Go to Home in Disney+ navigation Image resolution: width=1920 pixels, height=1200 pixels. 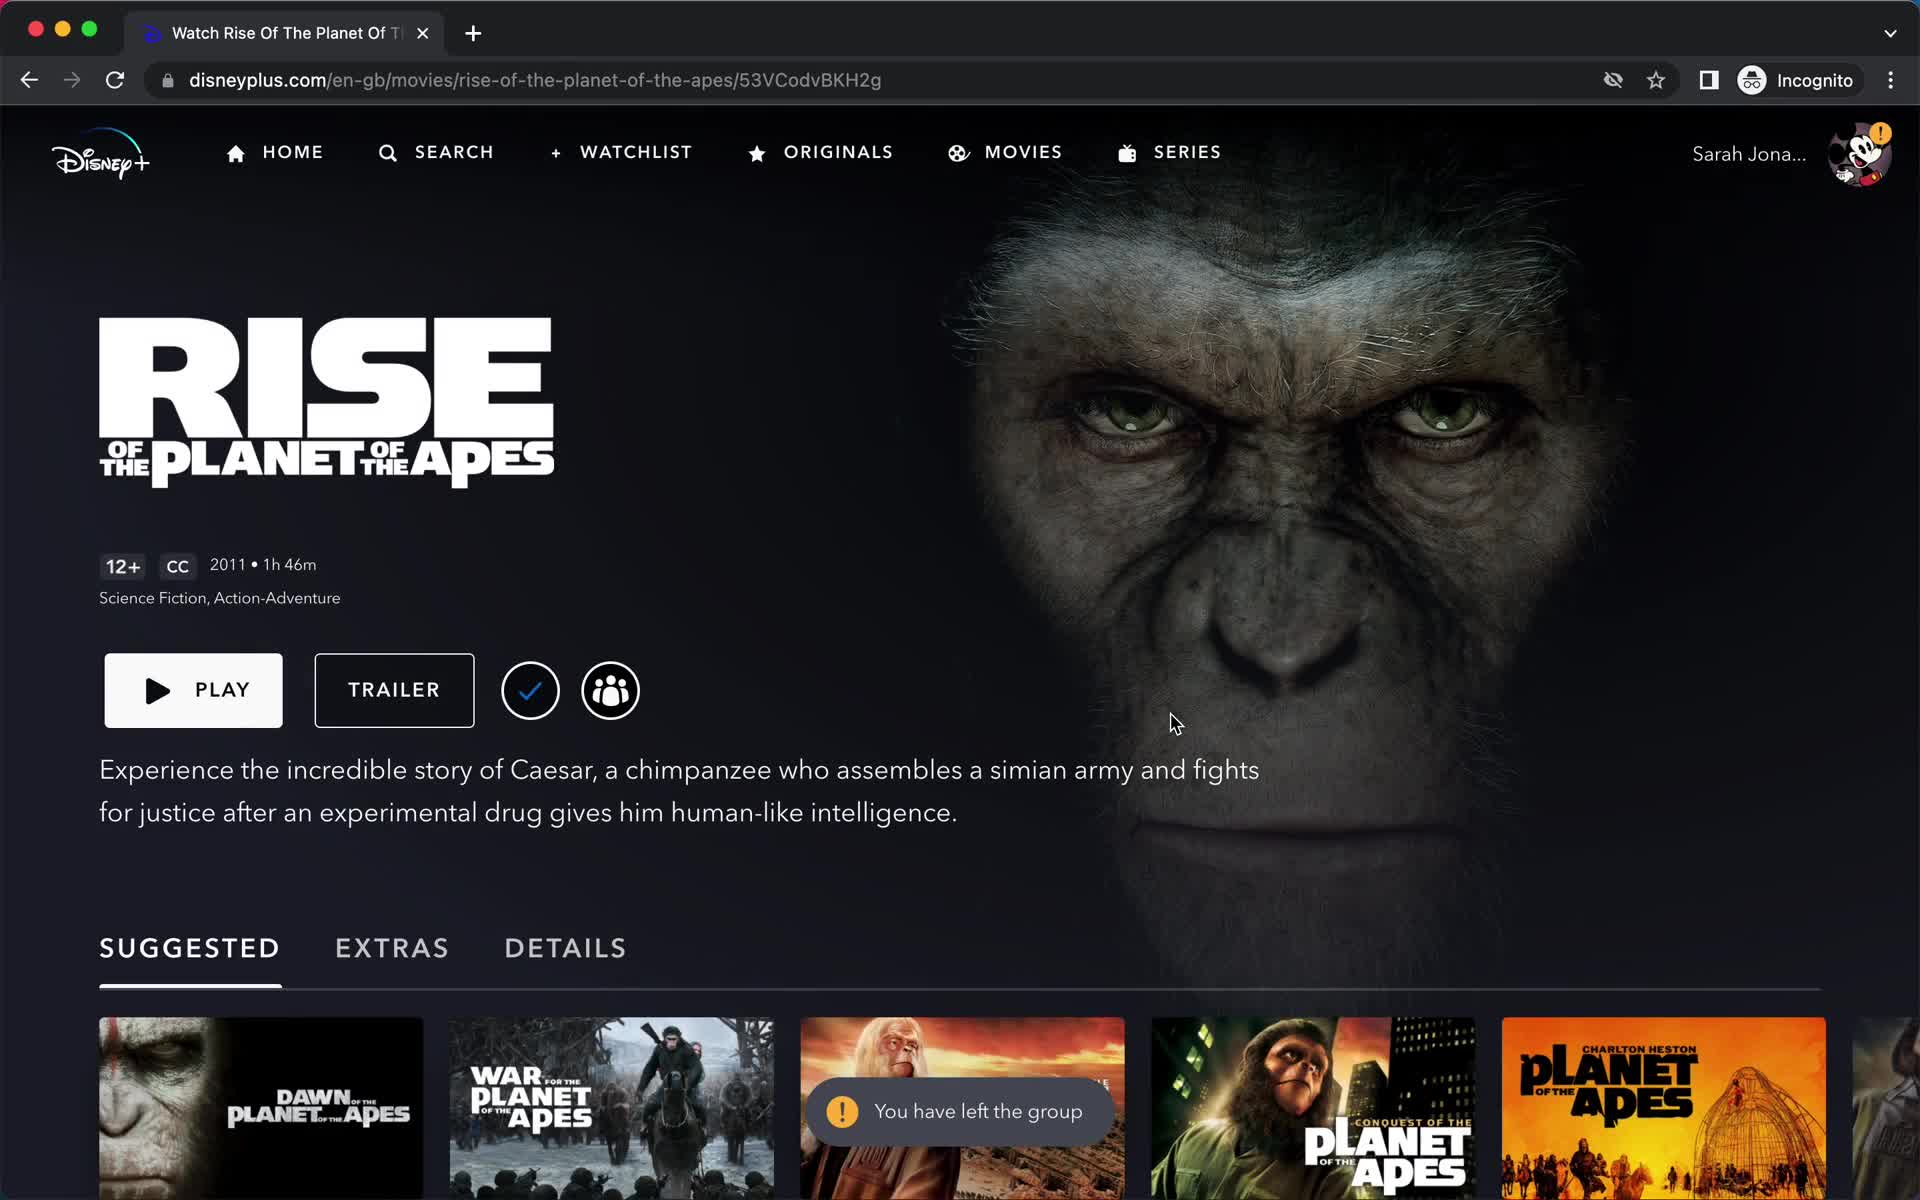[275, 152]
